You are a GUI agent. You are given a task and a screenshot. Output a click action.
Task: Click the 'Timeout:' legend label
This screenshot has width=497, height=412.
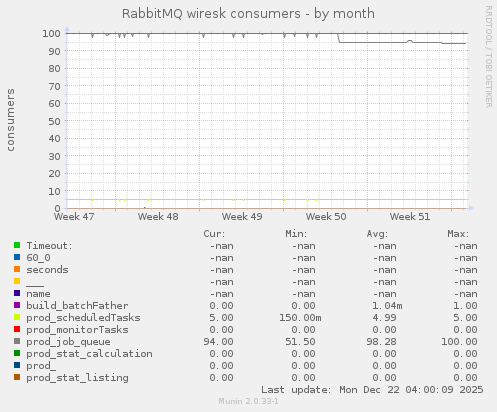(x=49, y=246)
